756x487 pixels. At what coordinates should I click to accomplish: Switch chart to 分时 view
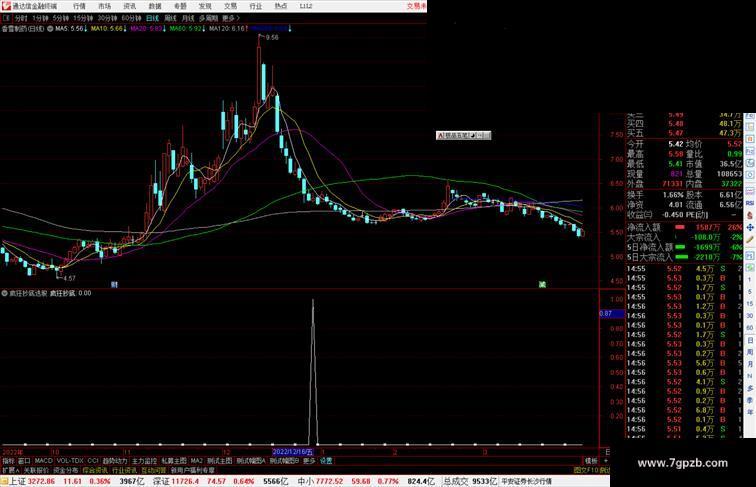pyautogui.click(x=21, y=18)
